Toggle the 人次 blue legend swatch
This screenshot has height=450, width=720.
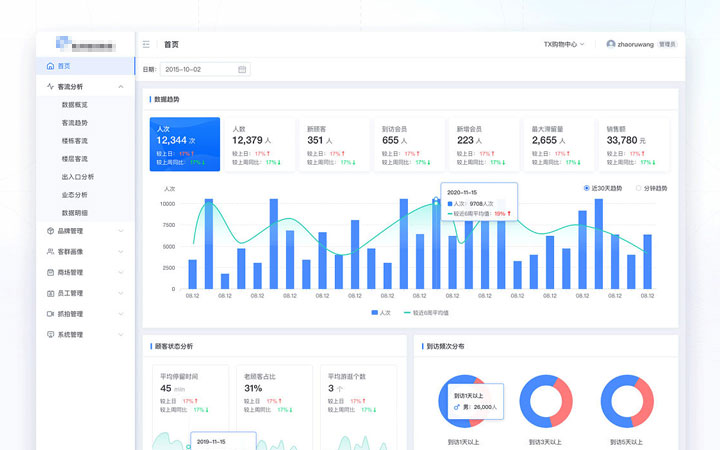coord(375,313)
